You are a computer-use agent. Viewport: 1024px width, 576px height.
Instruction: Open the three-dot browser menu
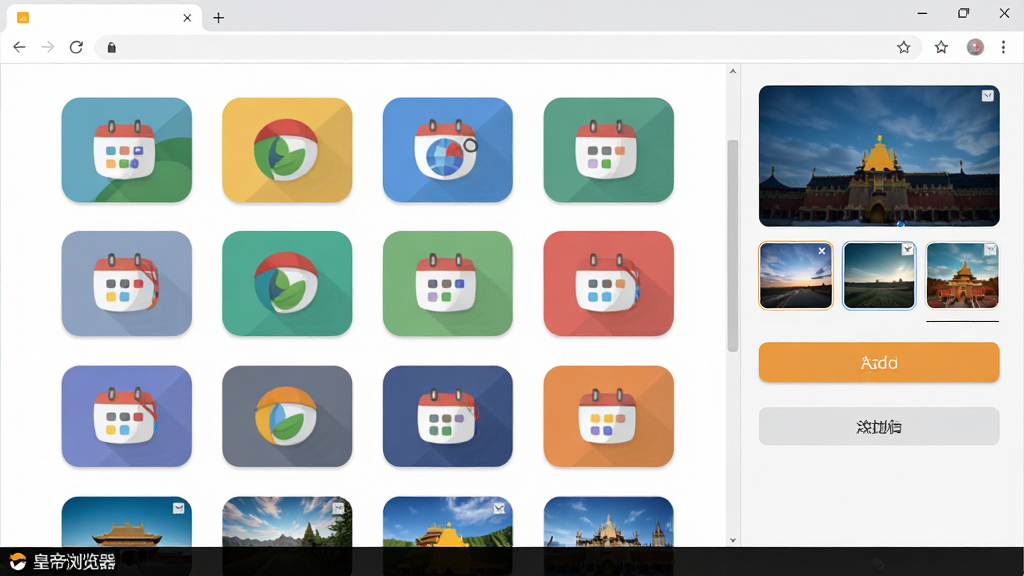[1004, 47]
